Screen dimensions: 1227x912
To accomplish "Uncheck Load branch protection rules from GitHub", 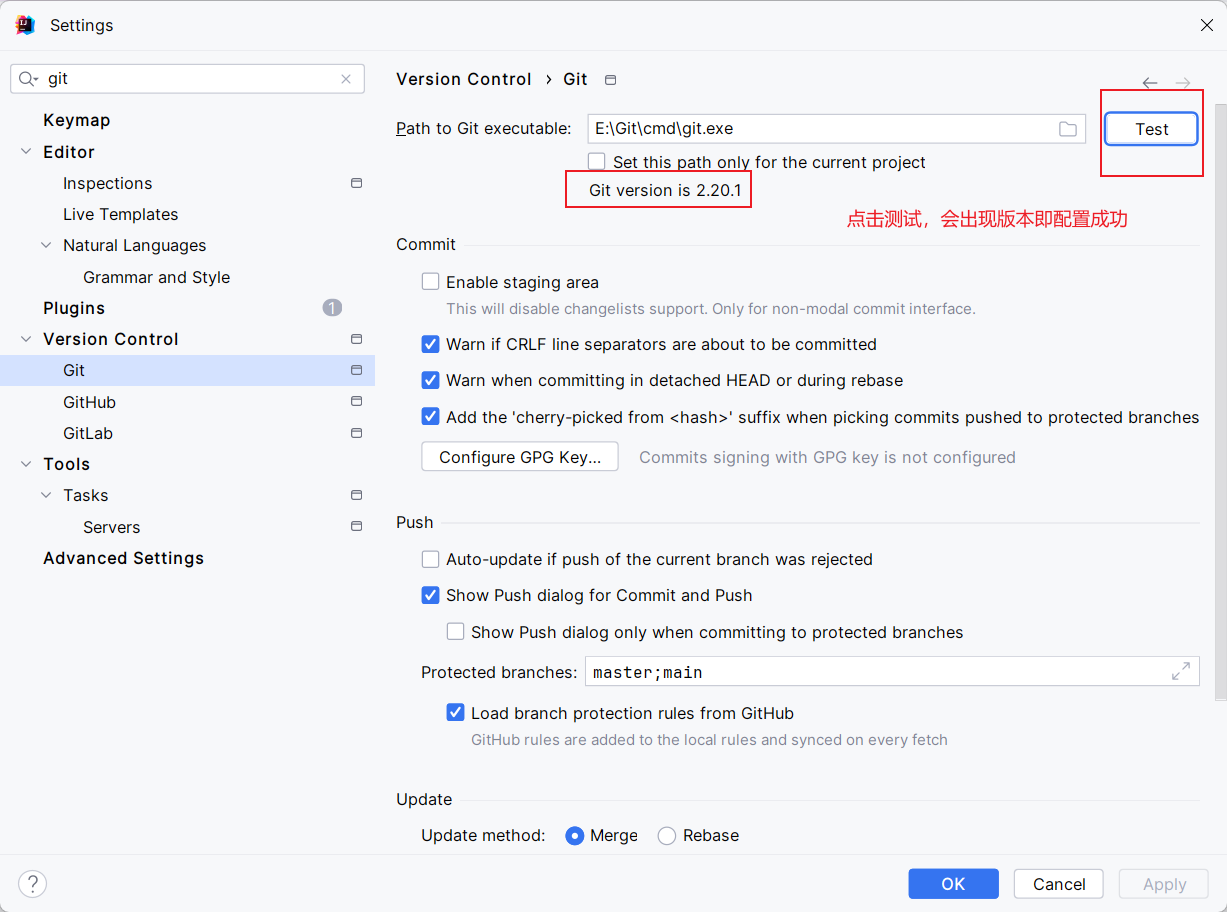I will (455, 713).
